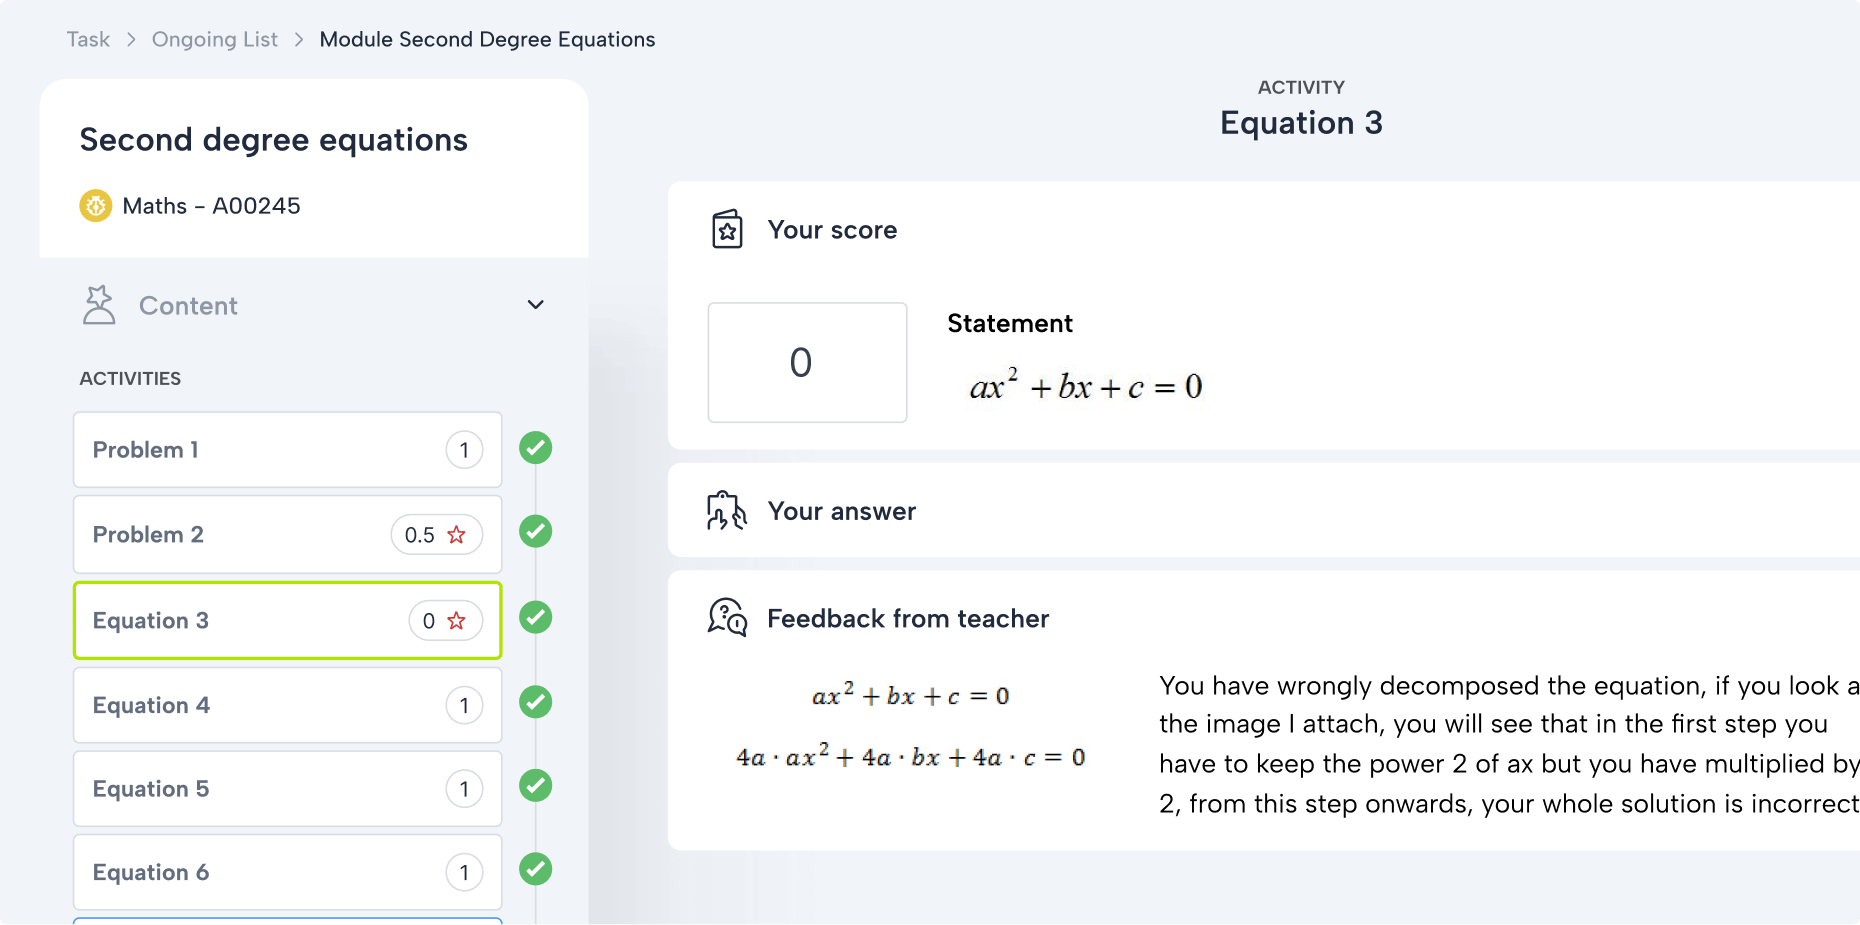Click the red star beside Equation 3 score
This screenshot has width=1860, height=925.
click(x=458, y=620)
